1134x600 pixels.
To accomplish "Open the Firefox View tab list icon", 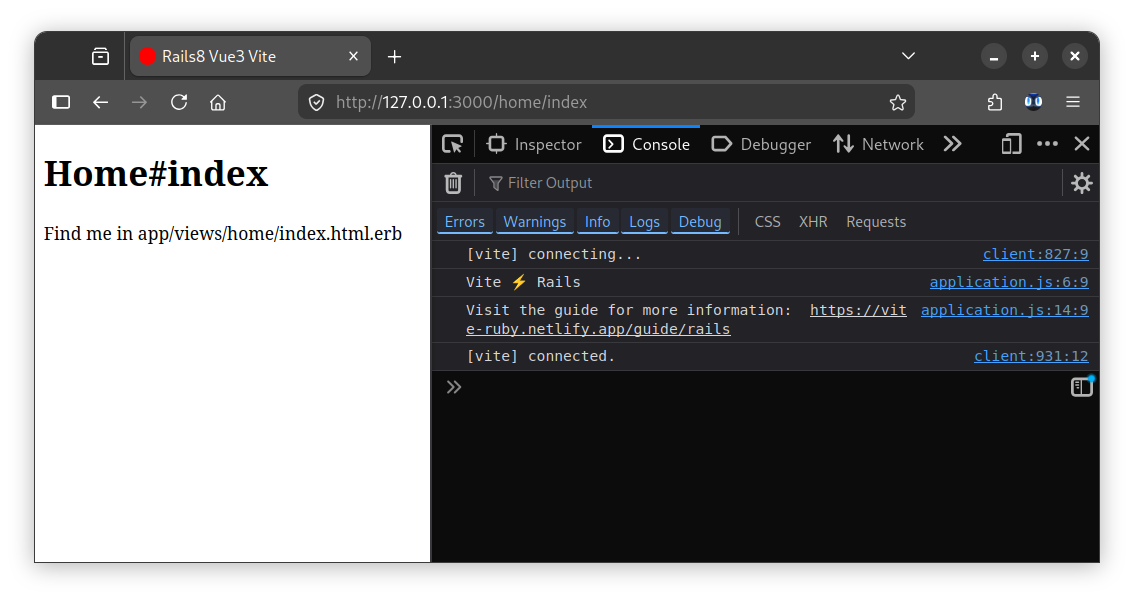I will [101, 56].
